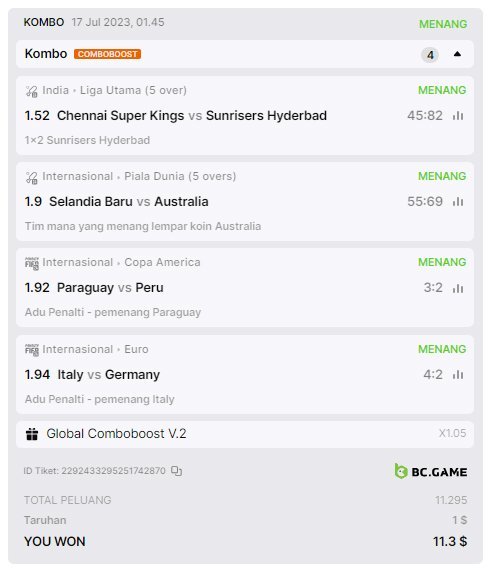Open stats icon for Paraguay vs Peru
The height and width of the screenshot is (574, 489).
(x=458, y=288)
